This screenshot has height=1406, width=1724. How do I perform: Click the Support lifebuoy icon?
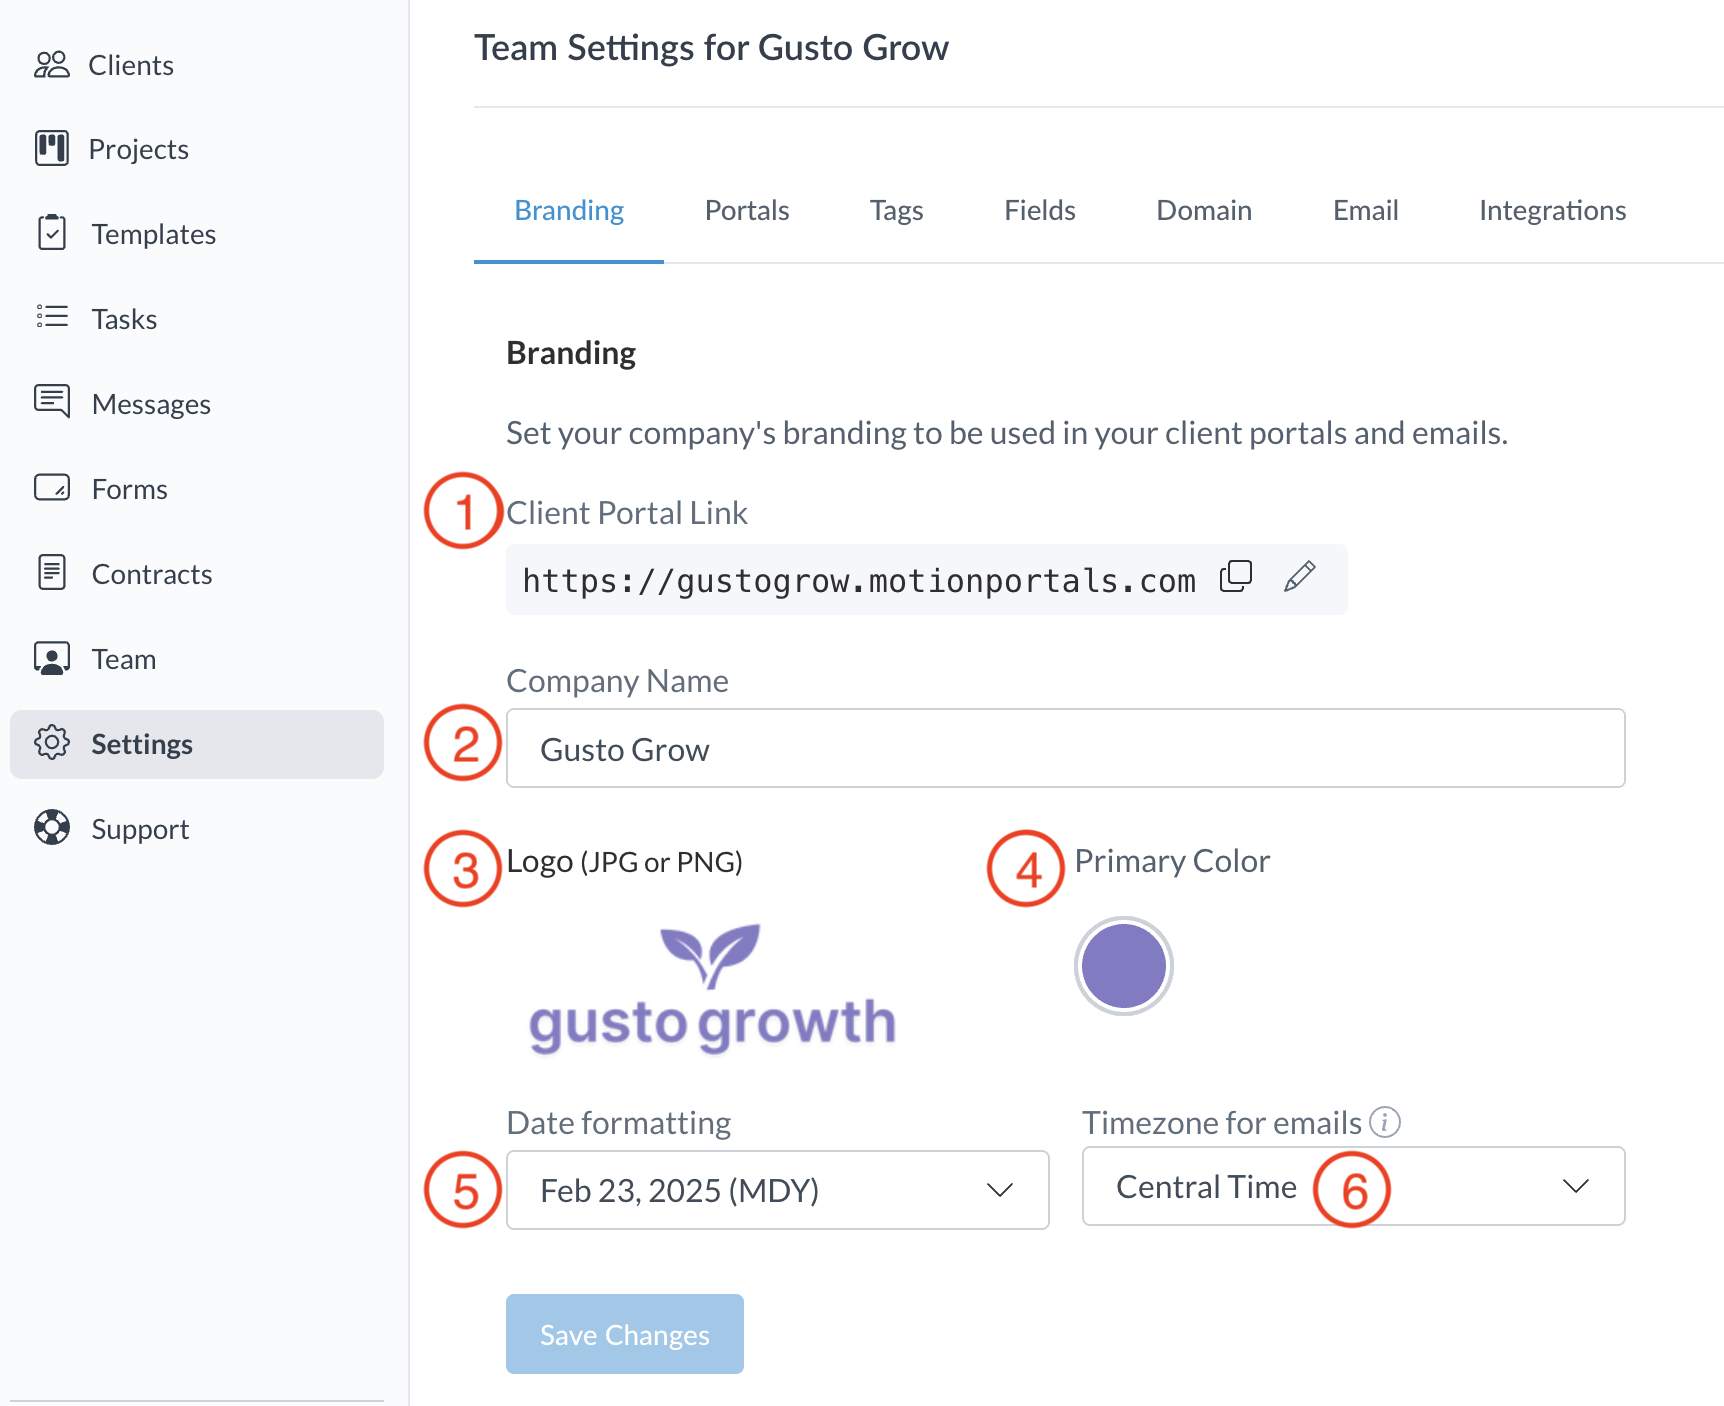pos(52,828)
